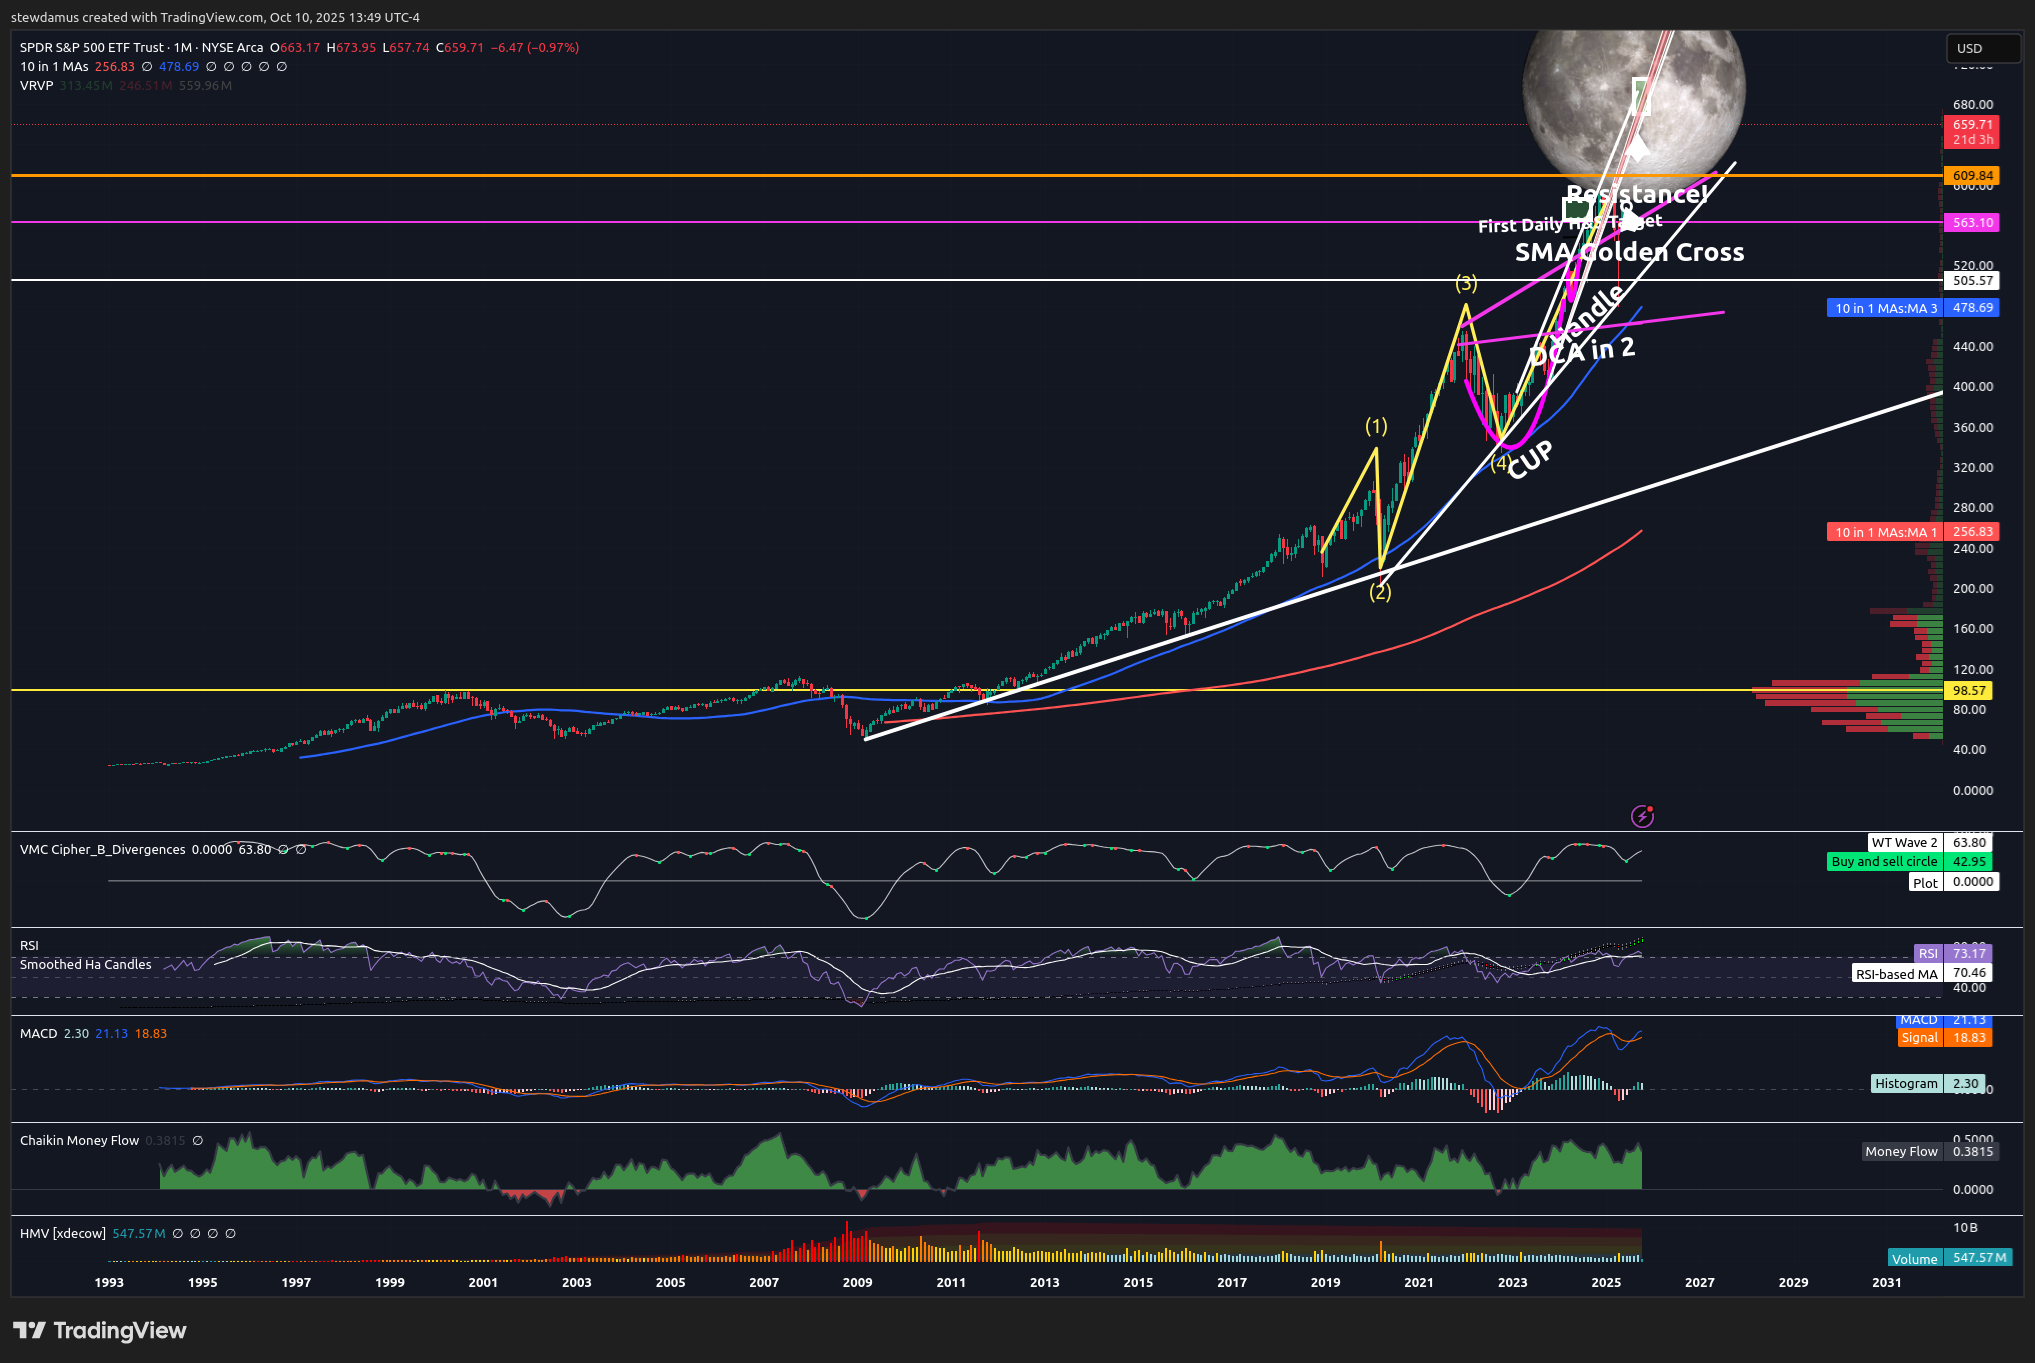Click the last empty-value symbol in the 10 in 1 MAs row
2035x1363 pixels.
282,67
